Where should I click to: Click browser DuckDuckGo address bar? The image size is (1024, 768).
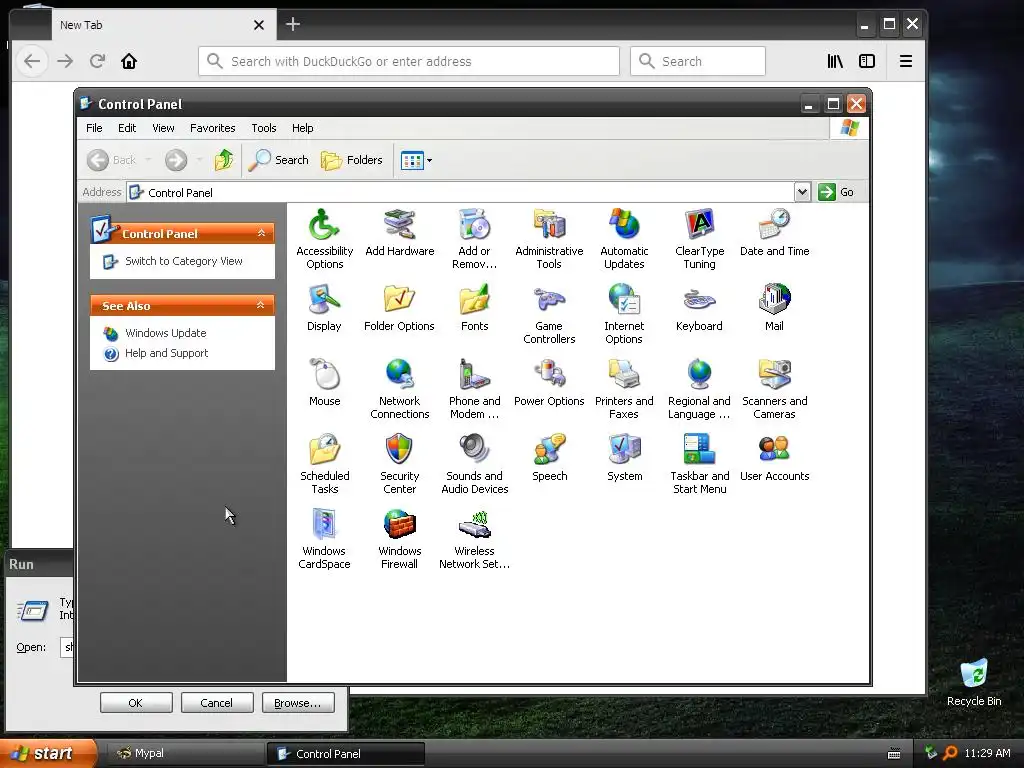coord(409,61)
